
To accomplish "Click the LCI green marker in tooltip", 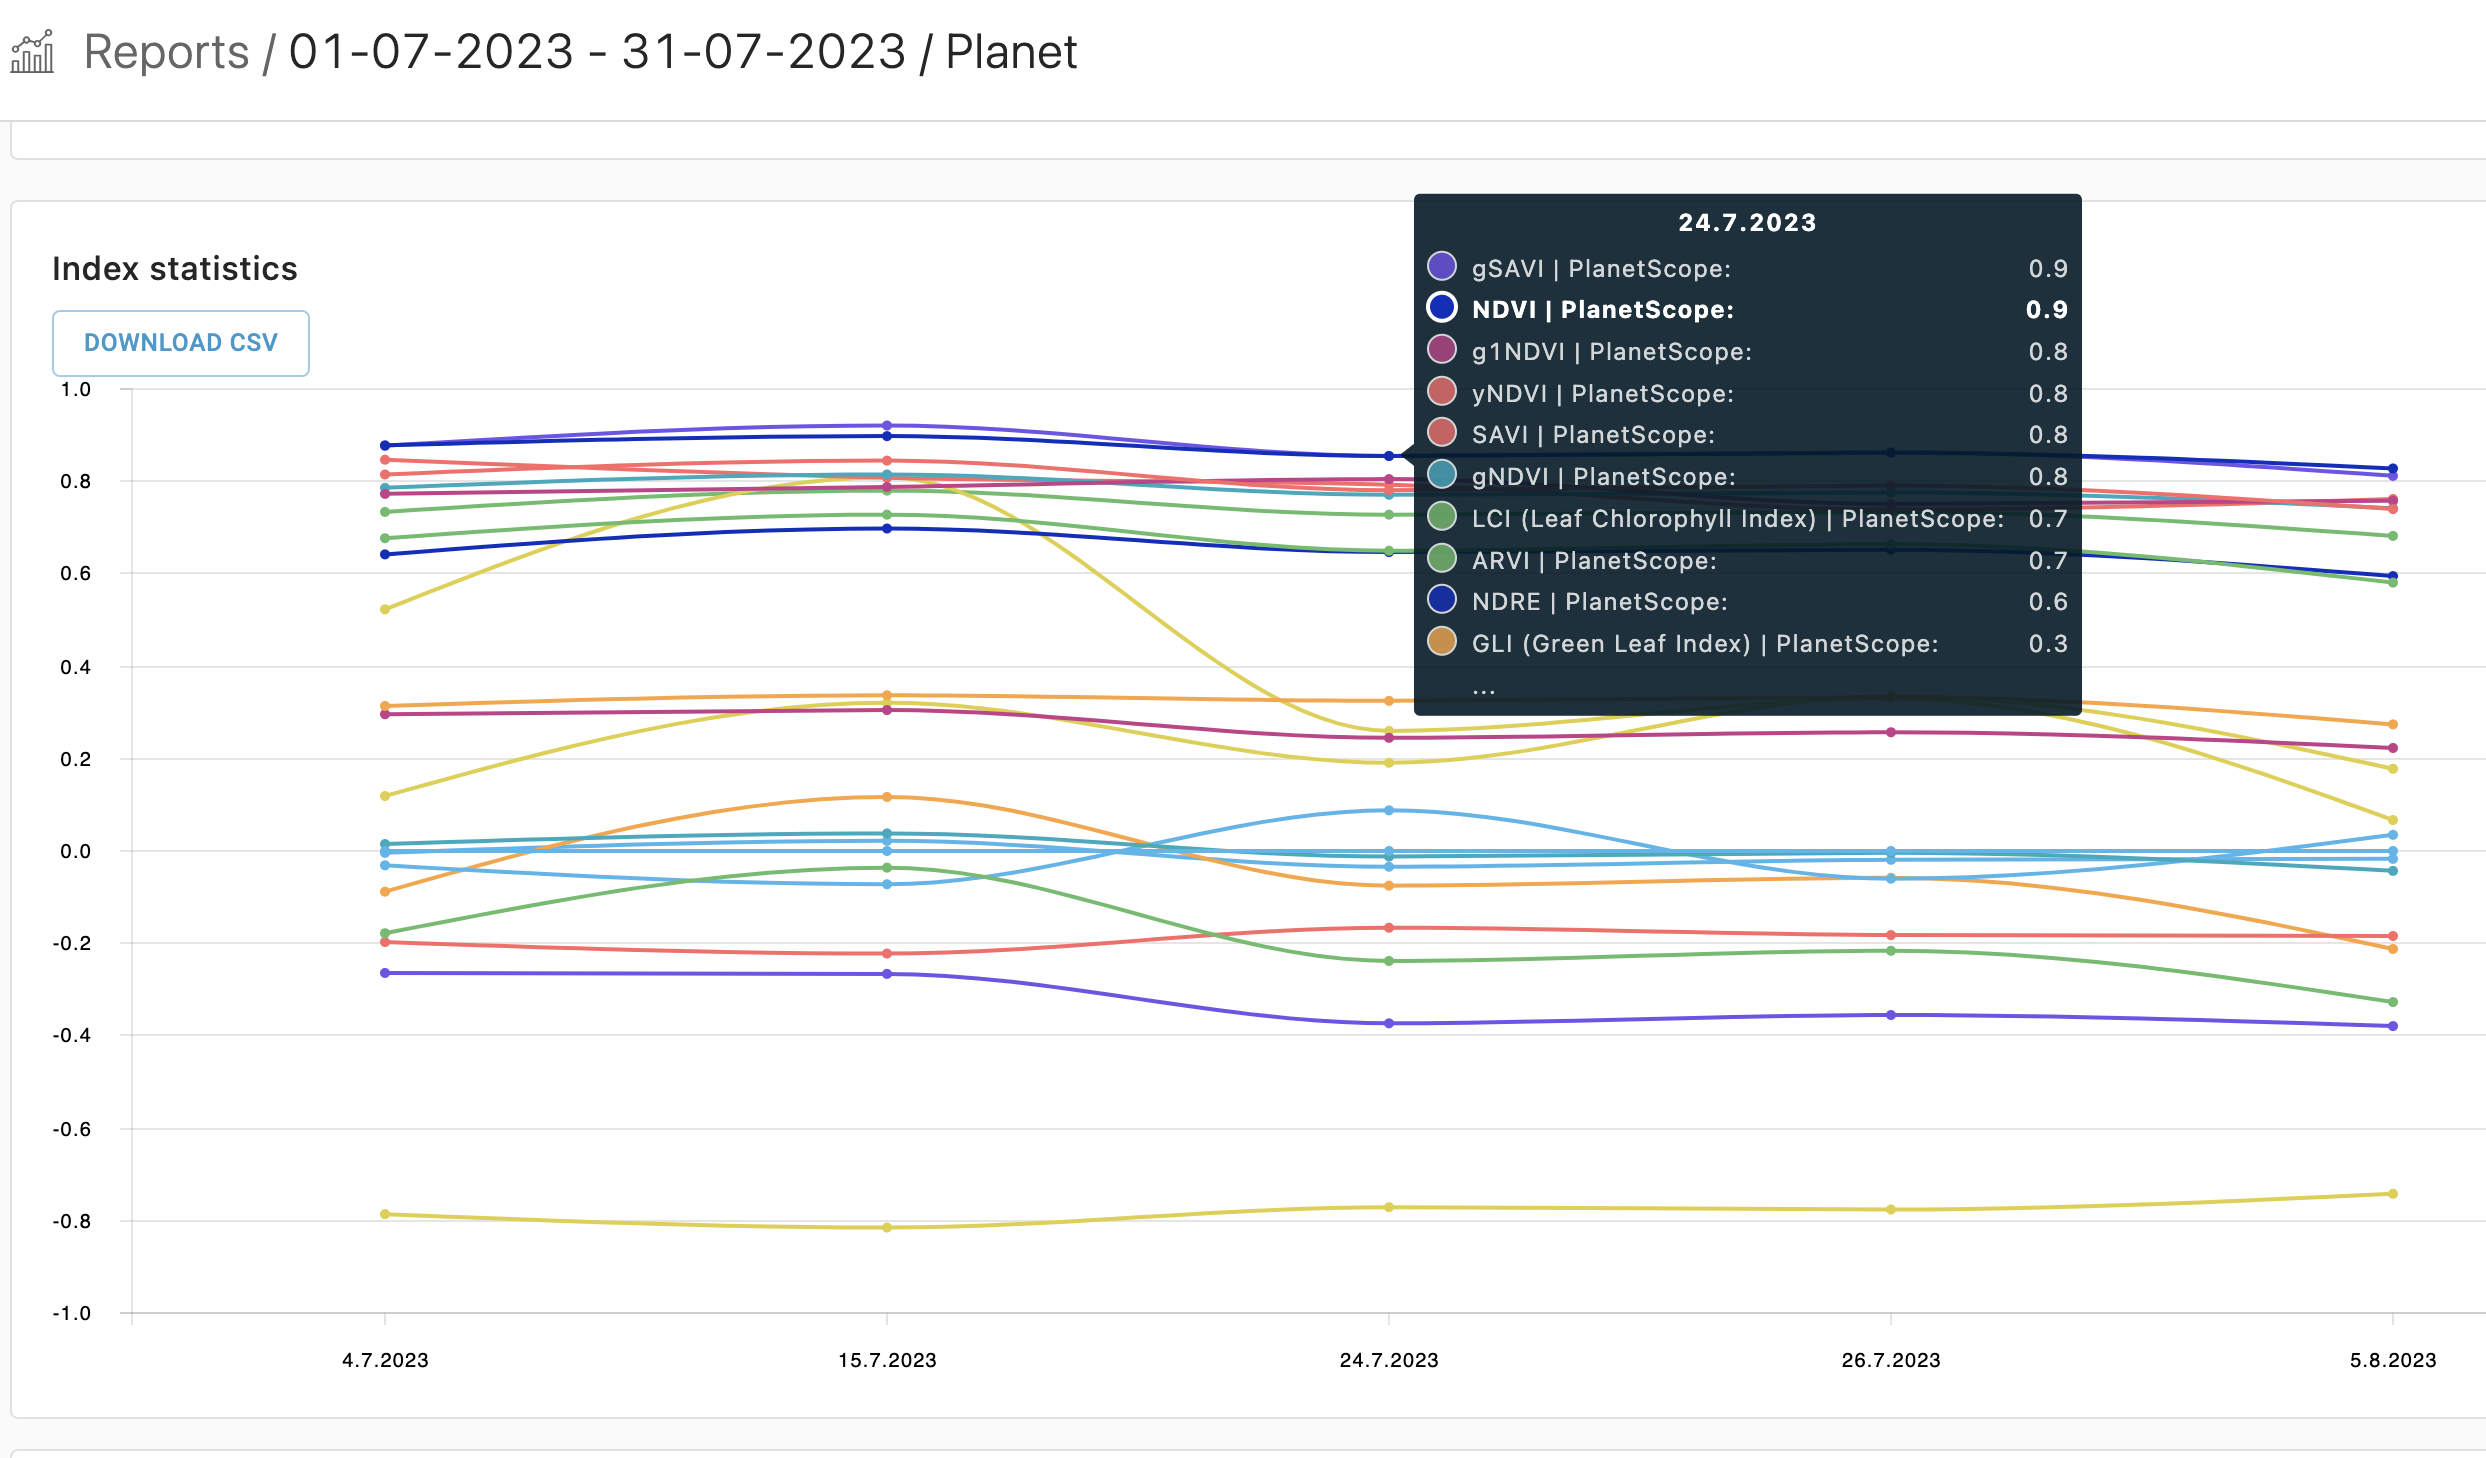I will click(x=1441, y=517).
